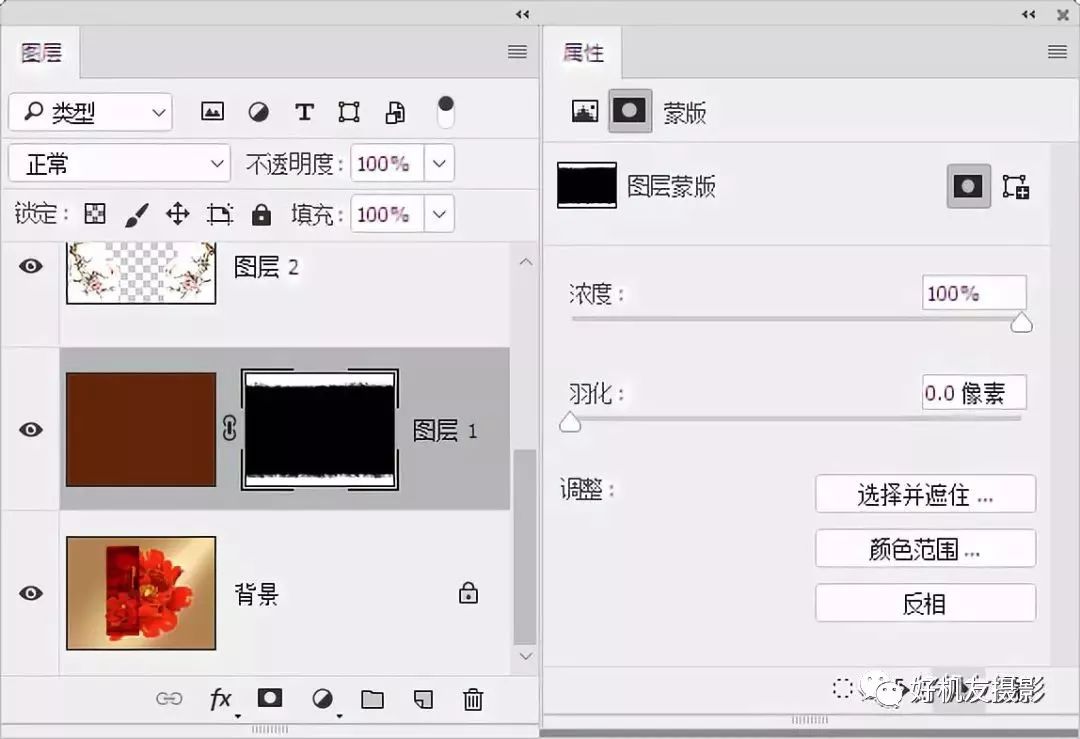Select the Add layer mask icon
This screenshot has height=739, width=1080.
click(x=270, y=699)
